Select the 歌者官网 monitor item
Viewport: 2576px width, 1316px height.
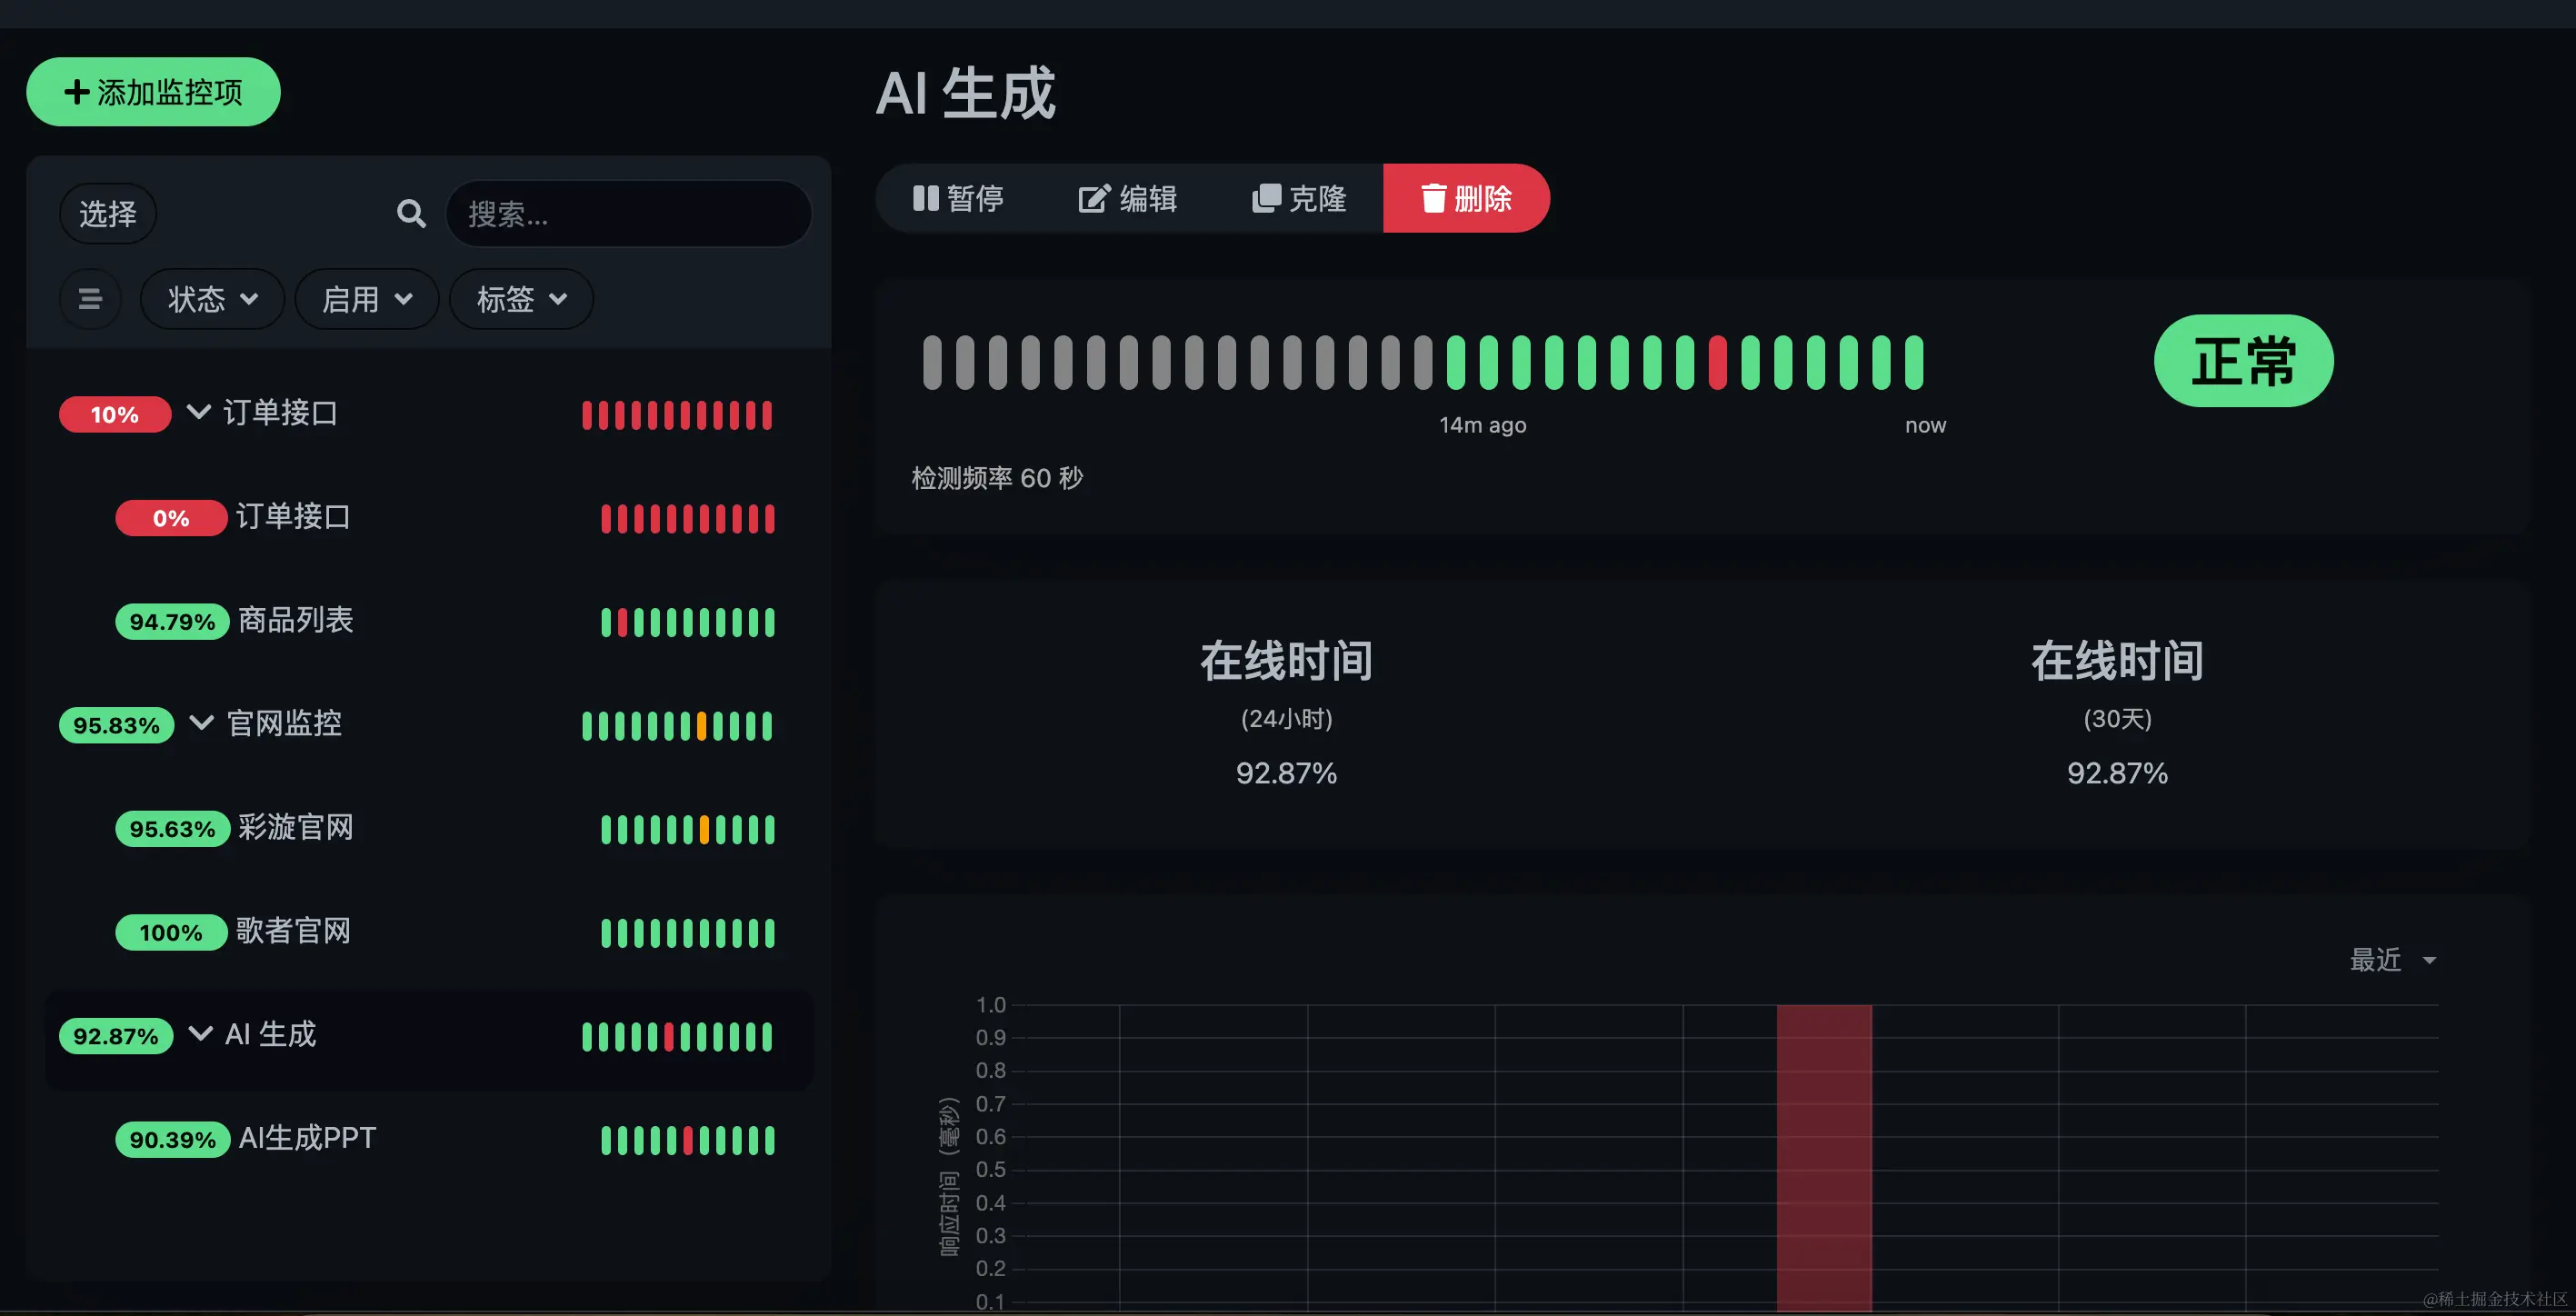(293, 931)
